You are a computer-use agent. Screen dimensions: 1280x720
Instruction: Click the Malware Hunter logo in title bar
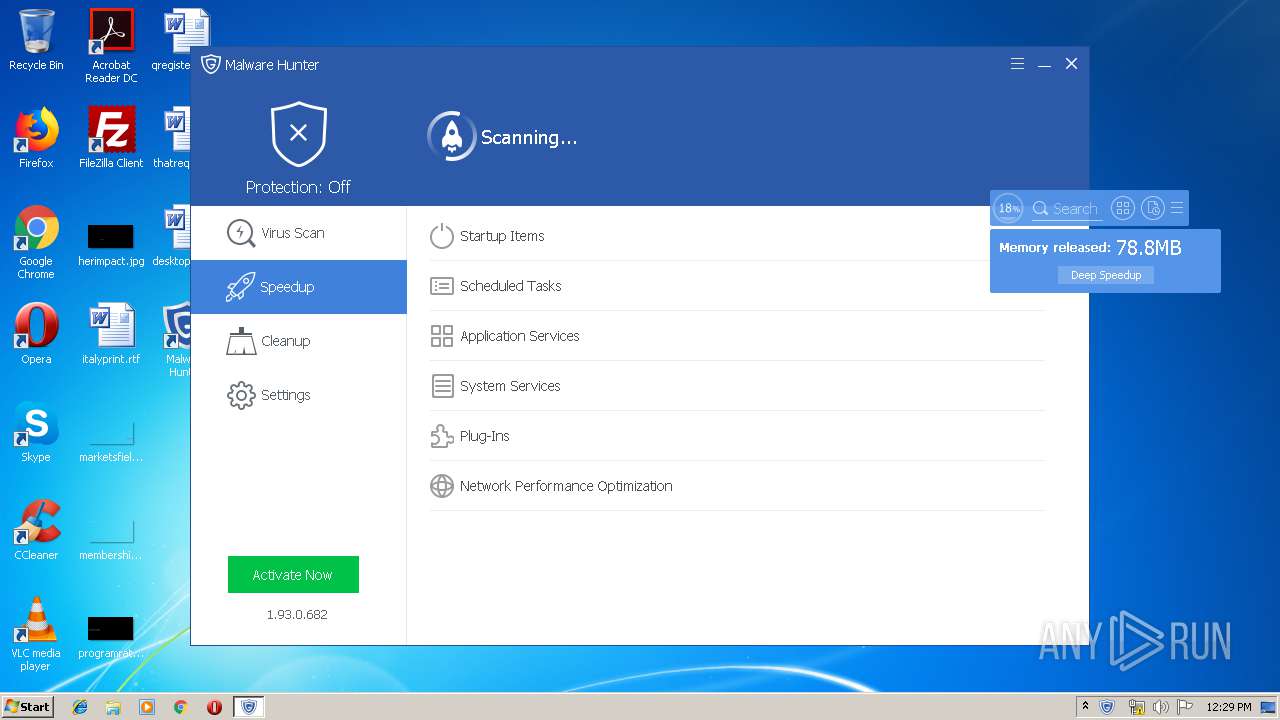(x=210, y=64)
